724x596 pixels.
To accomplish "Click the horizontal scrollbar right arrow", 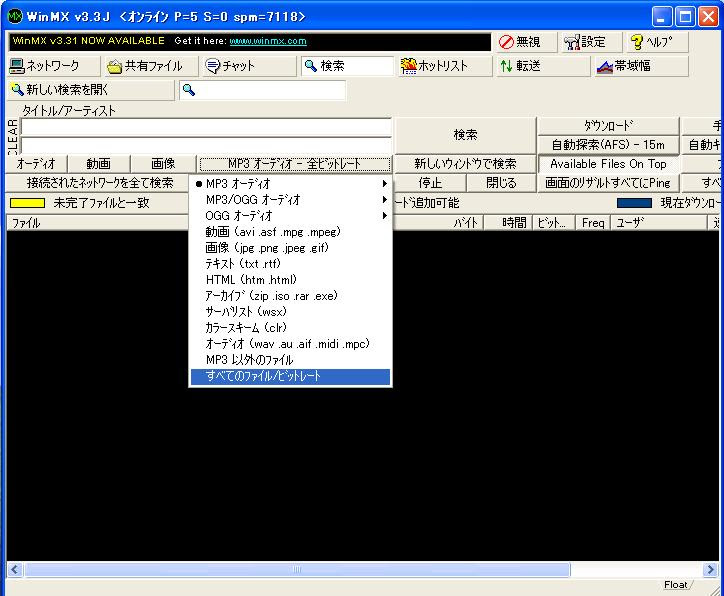I will [x=709, y=569].
